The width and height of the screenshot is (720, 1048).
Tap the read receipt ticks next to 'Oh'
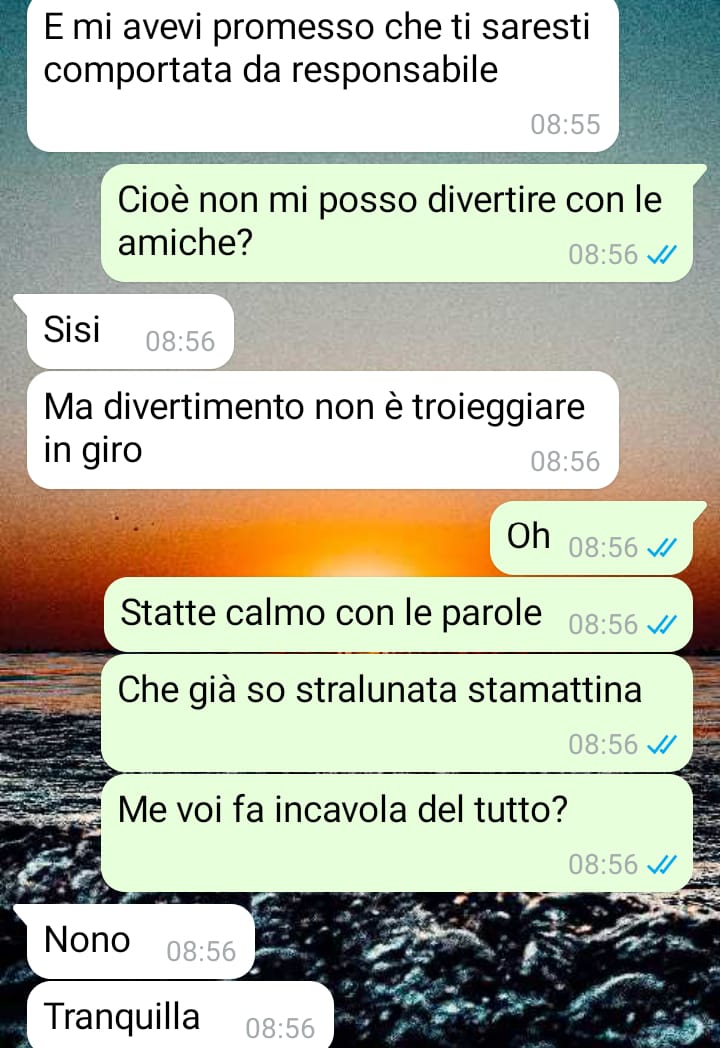click(x=663, y=547)
